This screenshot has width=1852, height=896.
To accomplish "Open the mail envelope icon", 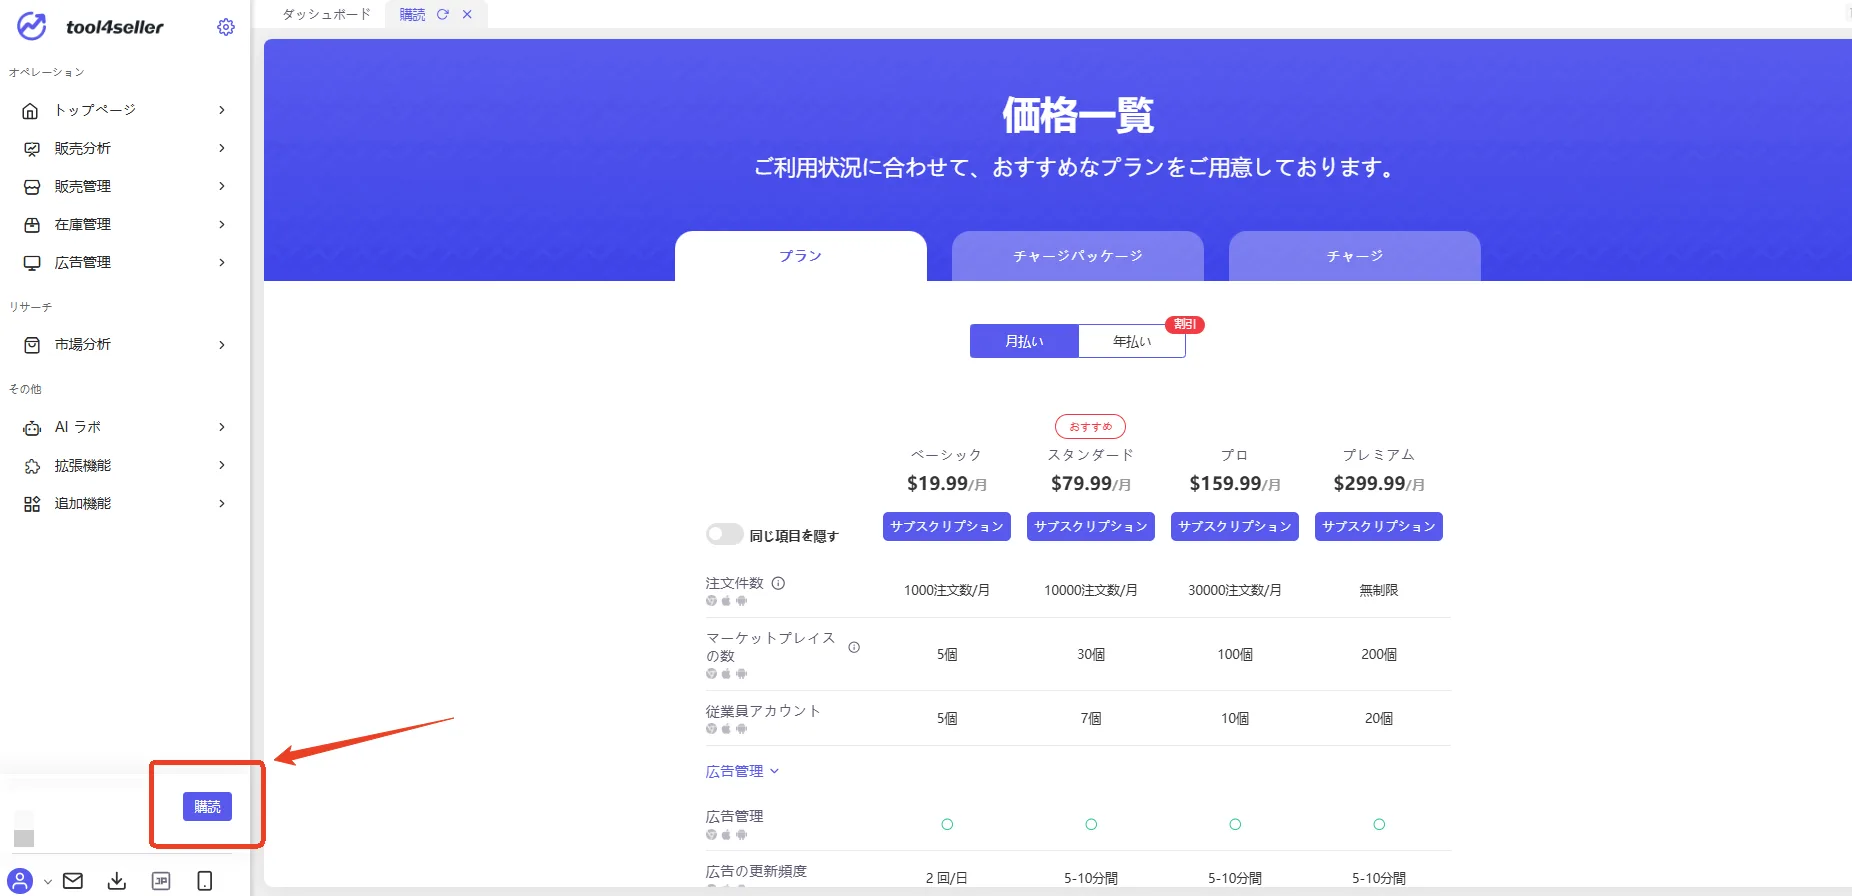I will tap(73, 881).
